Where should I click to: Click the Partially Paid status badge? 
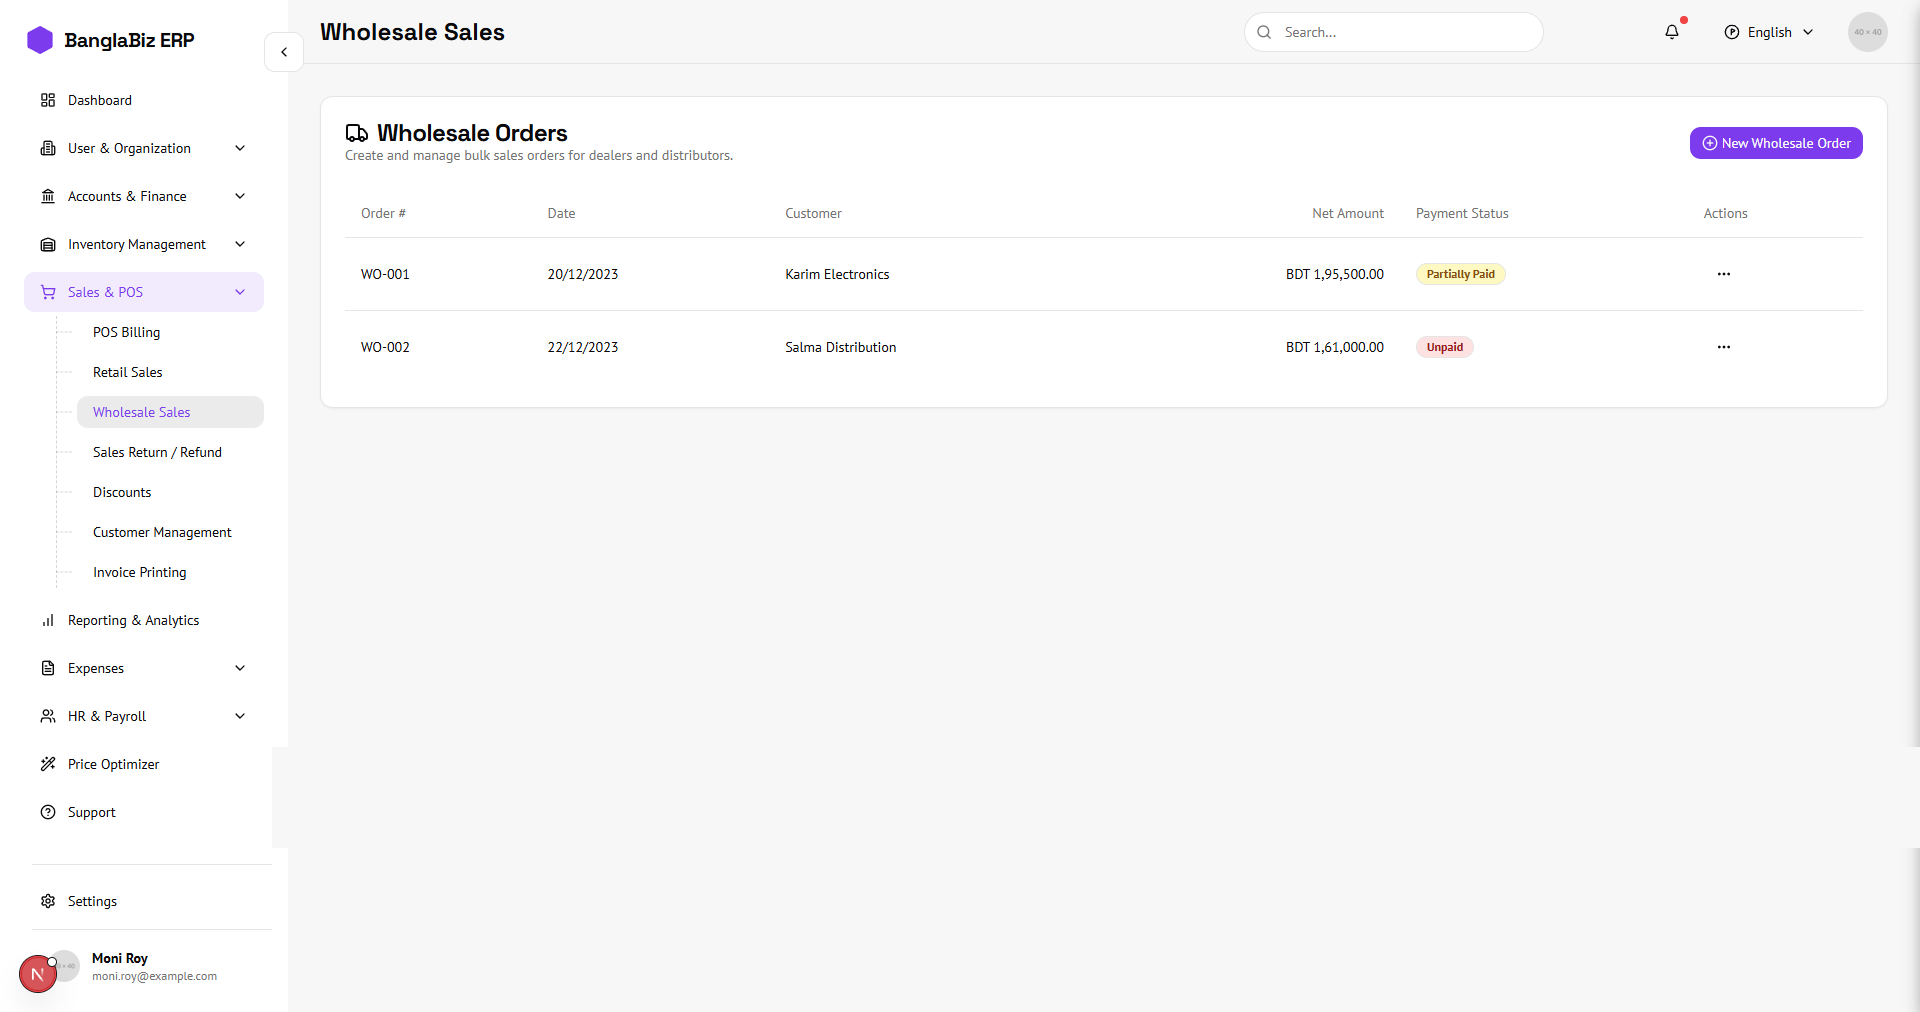[1460, 274]
